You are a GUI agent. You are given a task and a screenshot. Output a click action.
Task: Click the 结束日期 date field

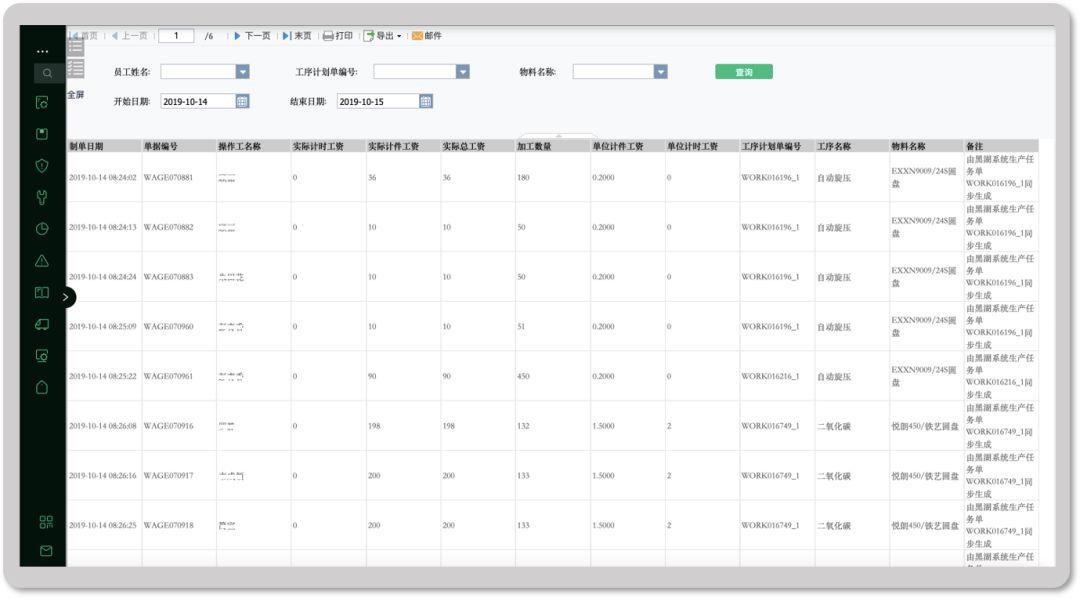coord(378,101)
